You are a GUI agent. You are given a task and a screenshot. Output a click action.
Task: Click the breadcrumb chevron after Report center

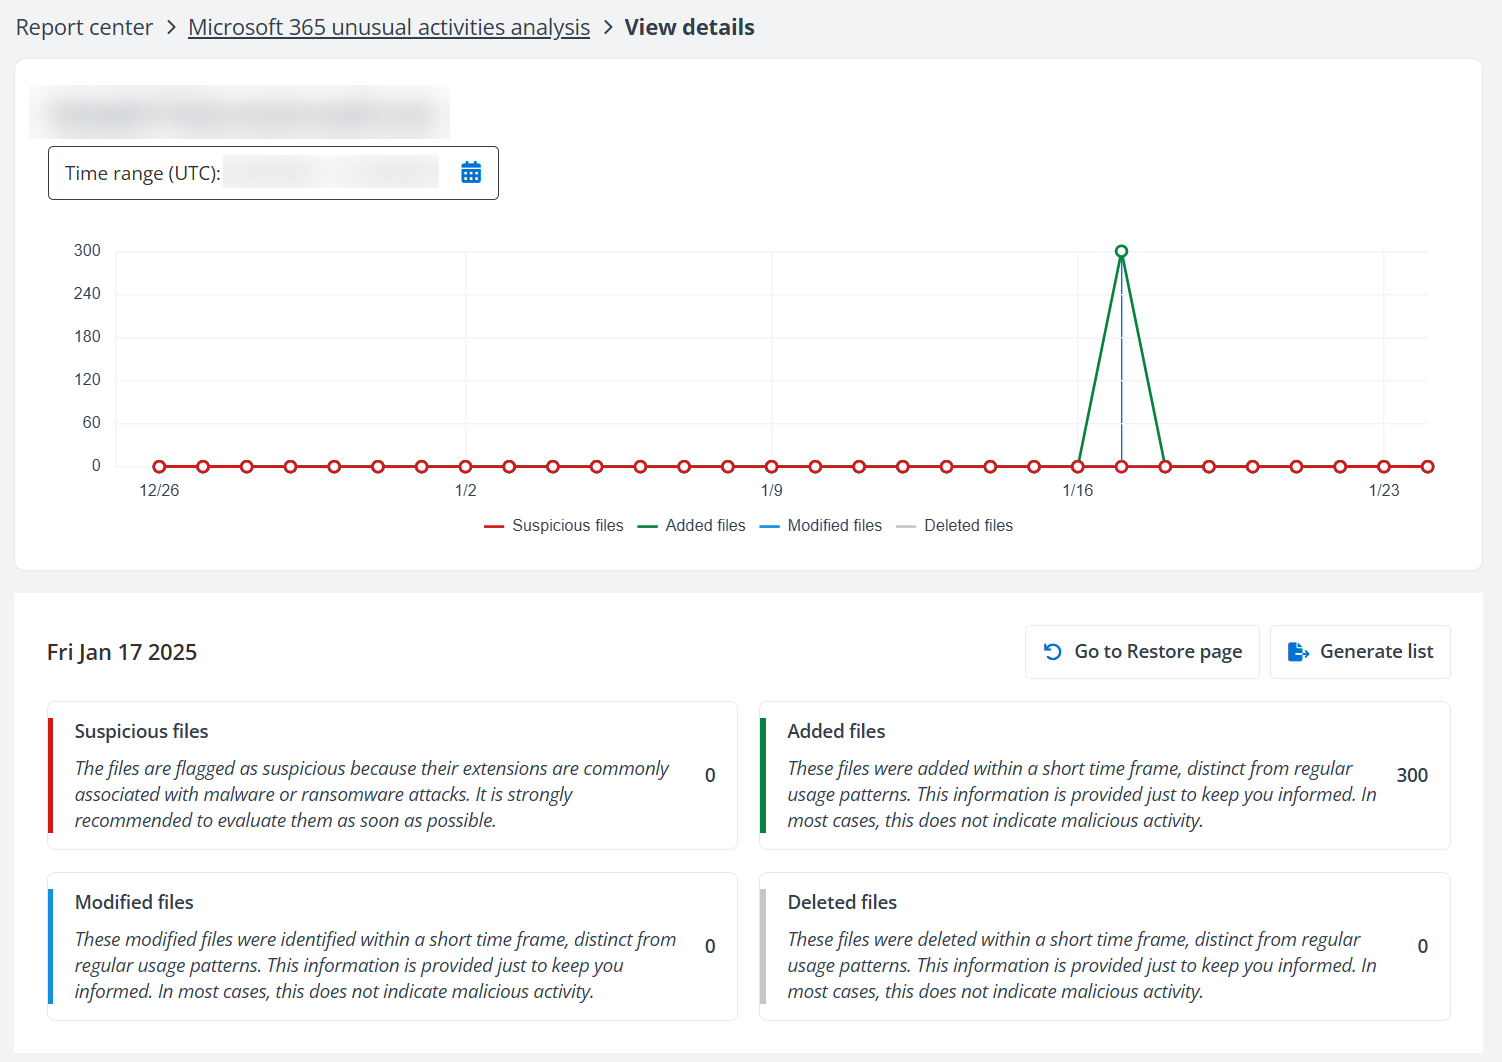pyautogui.click(x=170, y=28)
